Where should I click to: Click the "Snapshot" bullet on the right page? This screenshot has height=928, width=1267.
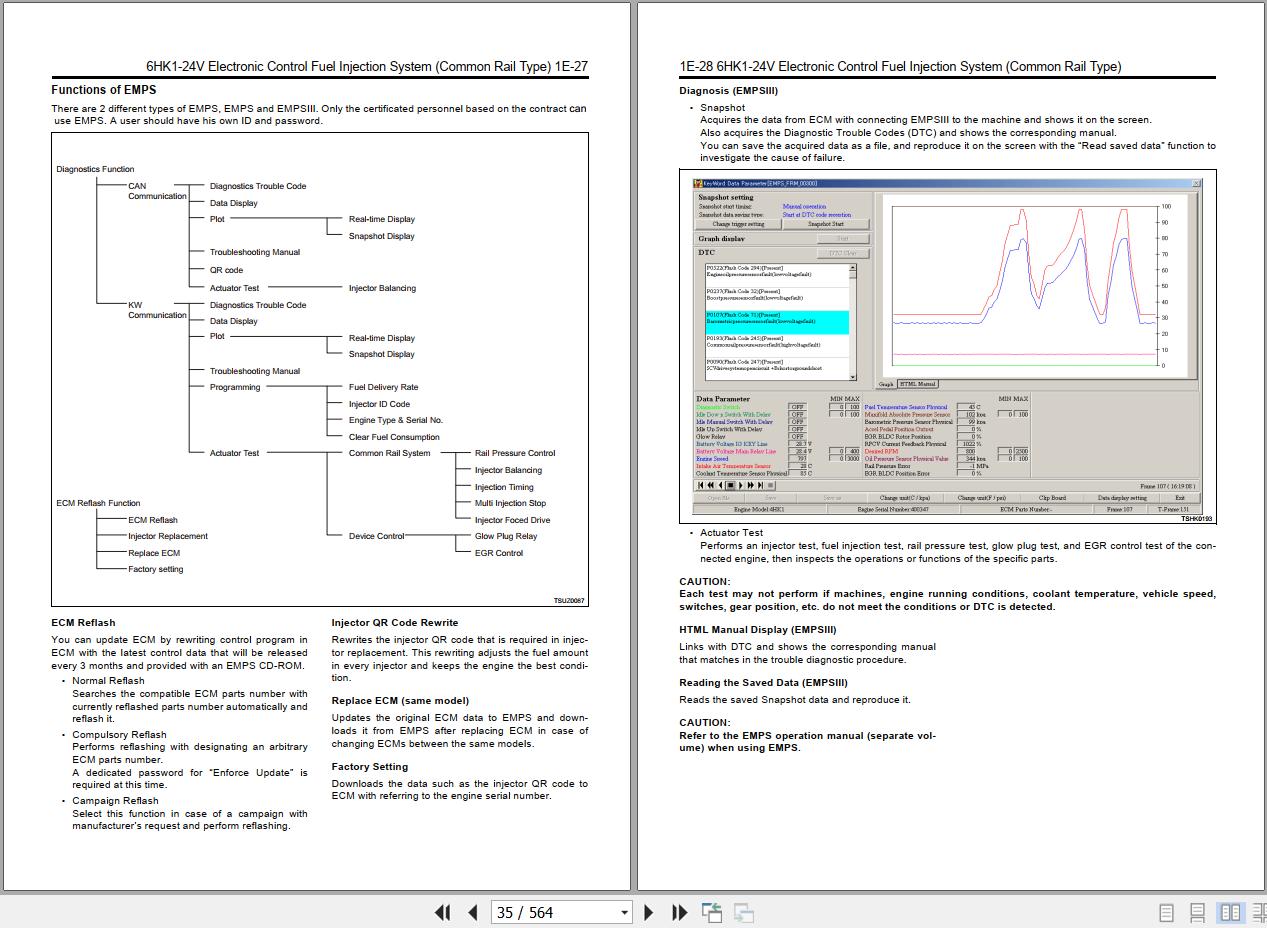(x=722, y=108)
